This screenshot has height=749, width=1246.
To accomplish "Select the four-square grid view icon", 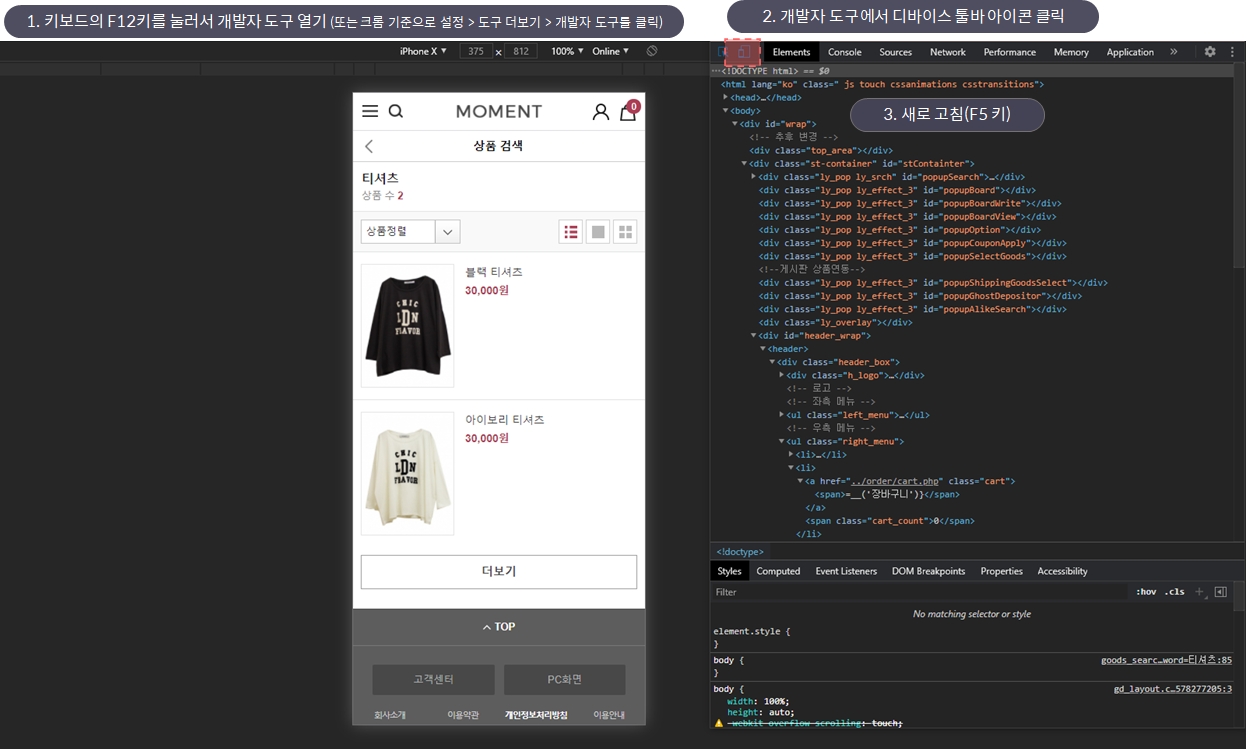I will [x=625, y=232].
